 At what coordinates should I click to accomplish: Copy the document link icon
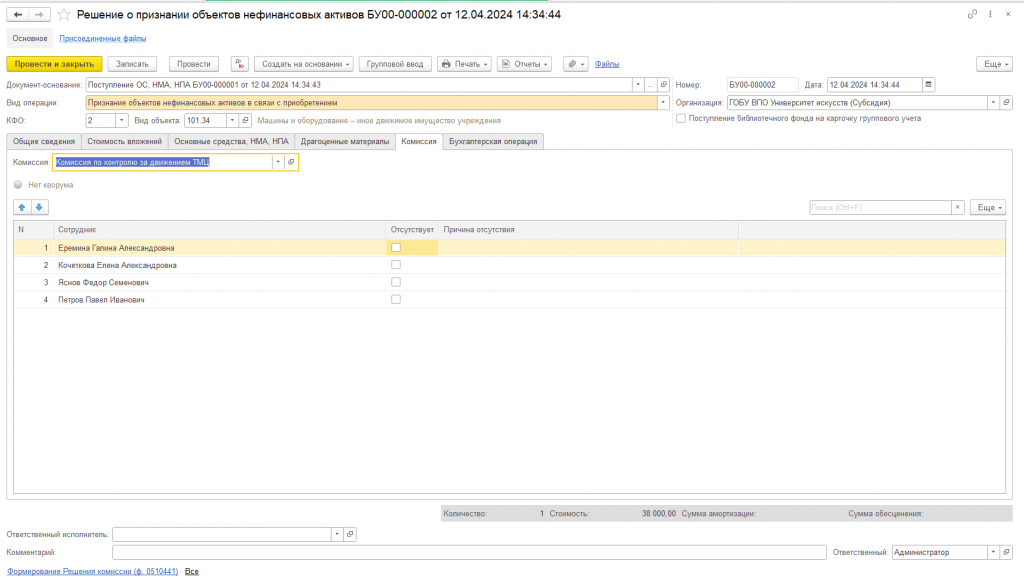click(x=972, y=14)
